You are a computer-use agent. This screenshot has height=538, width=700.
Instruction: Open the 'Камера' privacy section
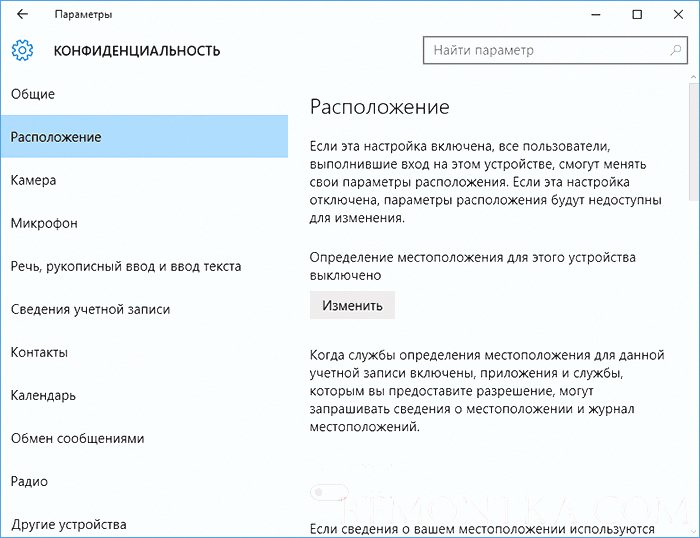point(144,180)
